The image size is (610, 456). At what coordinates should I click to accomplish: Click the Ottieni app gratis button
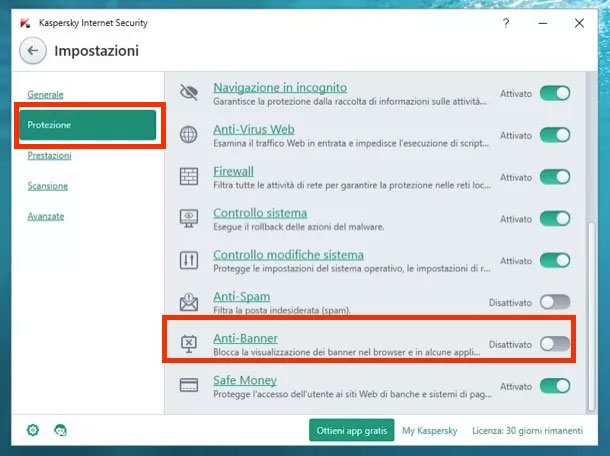pos(350,430)
